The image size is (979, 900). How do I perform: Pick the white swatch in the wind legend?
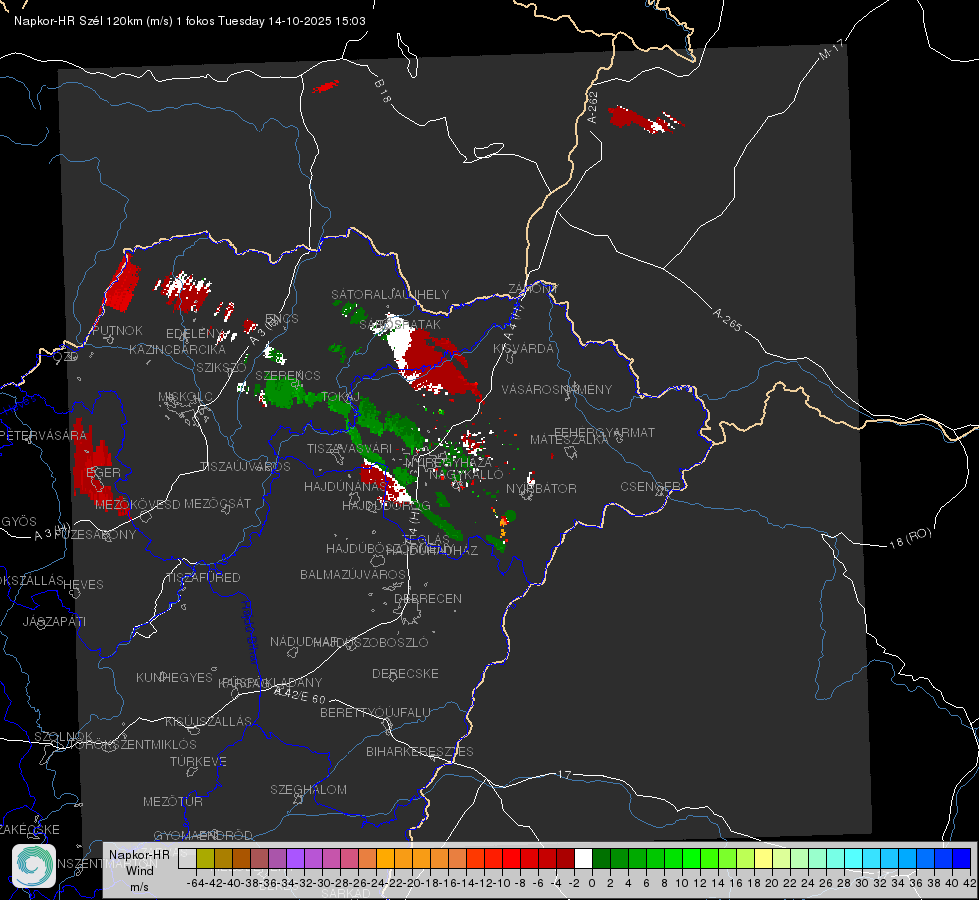(583, 859)
